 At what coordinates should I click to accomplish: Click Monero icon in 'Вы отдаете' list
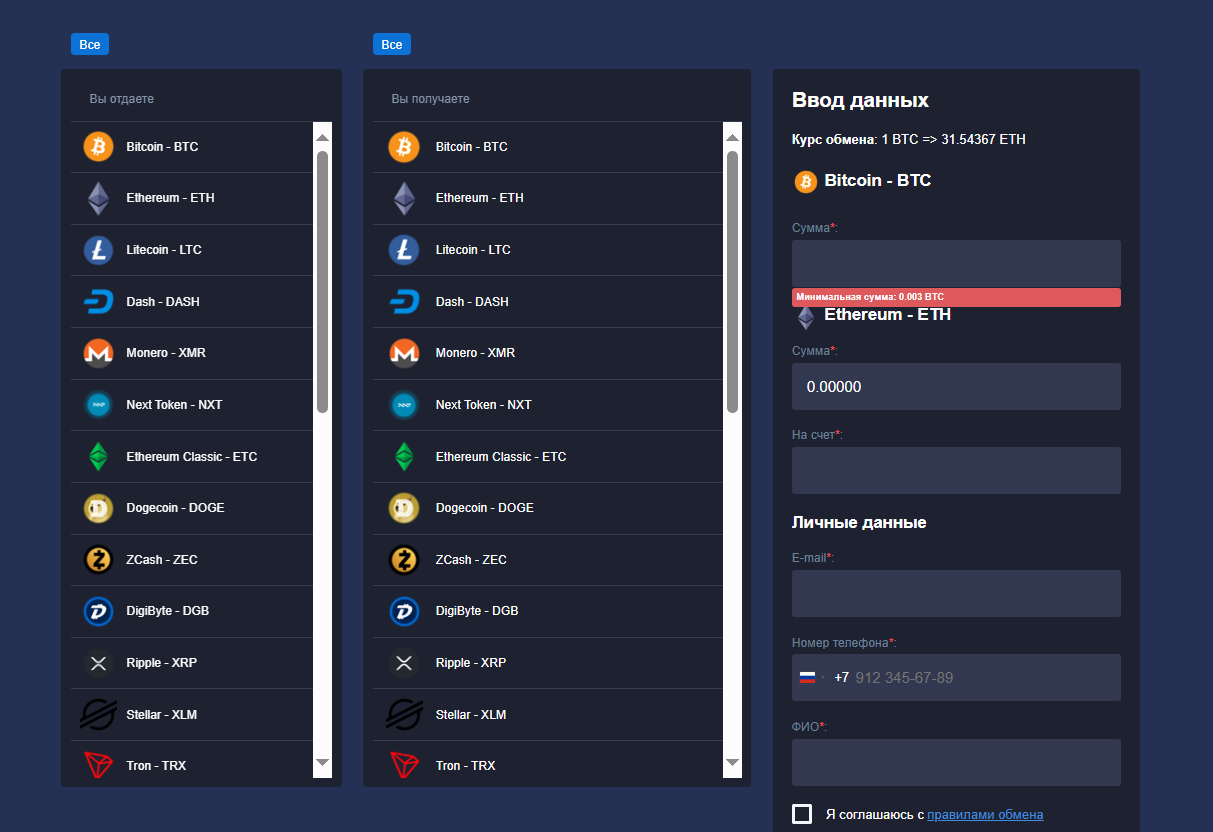click(98, 353)
